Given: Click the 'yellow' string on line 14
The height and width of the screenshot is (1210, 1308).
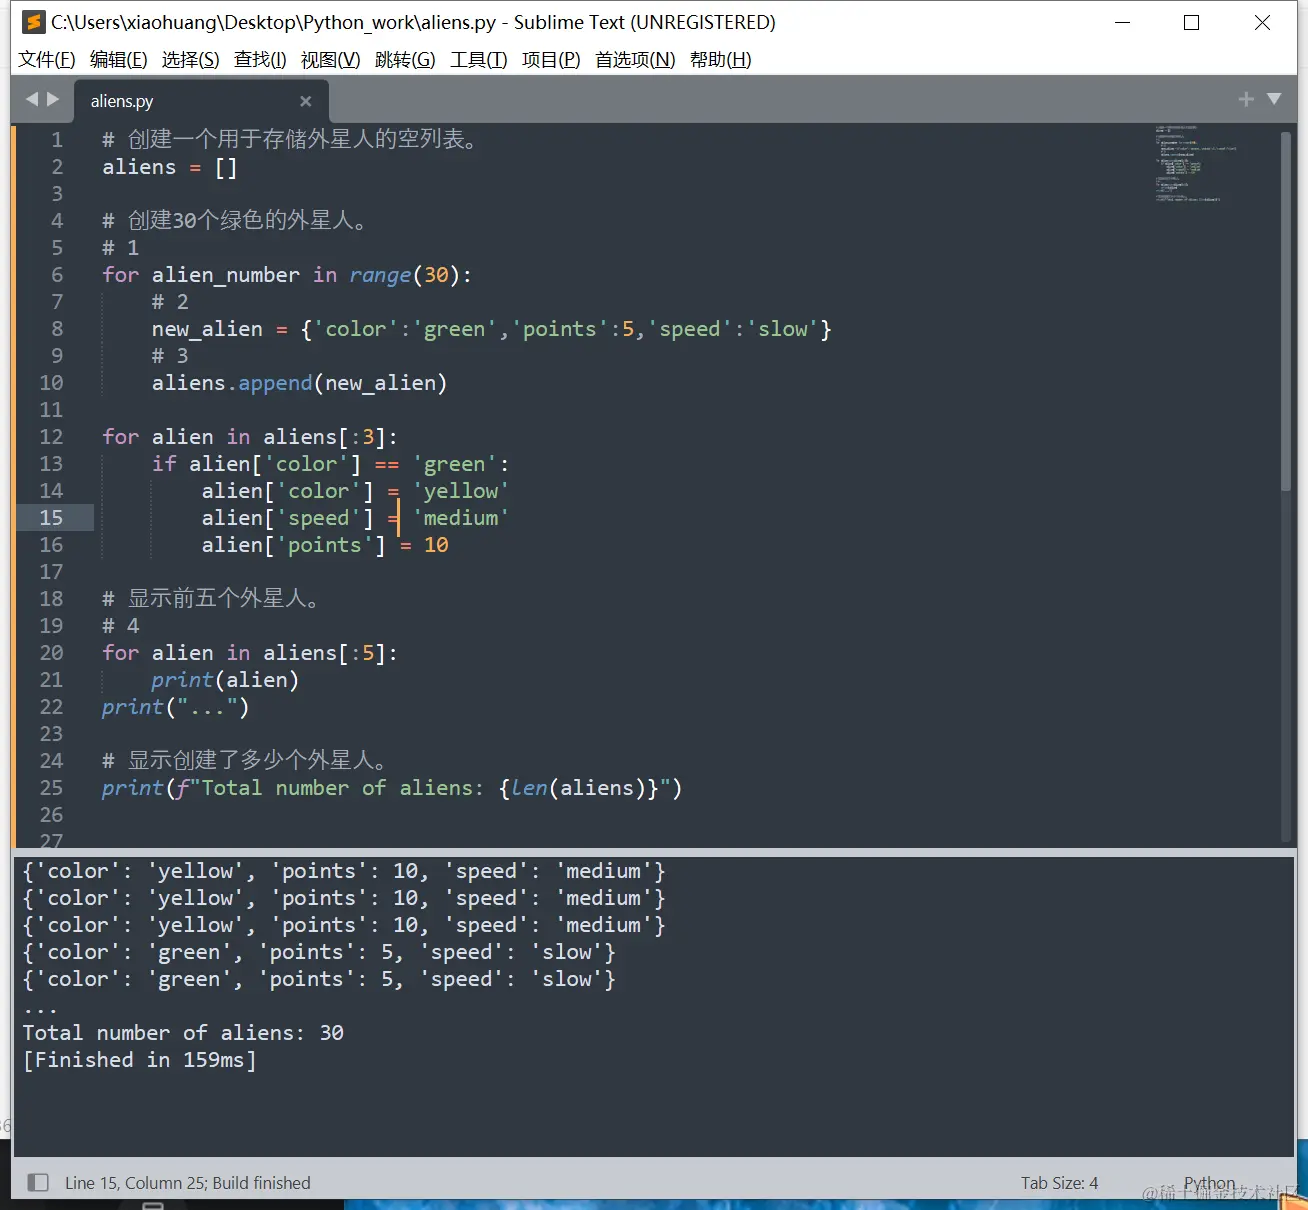Looking at the screenshot, I should coord(461,491).
